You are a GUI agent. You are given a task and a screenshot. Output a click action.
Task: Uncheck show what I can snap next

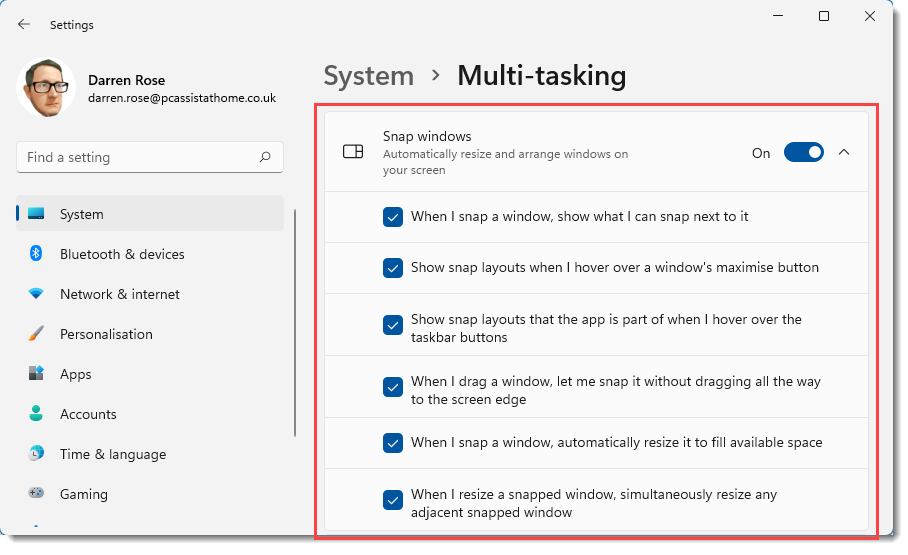[x=393, y=217]
